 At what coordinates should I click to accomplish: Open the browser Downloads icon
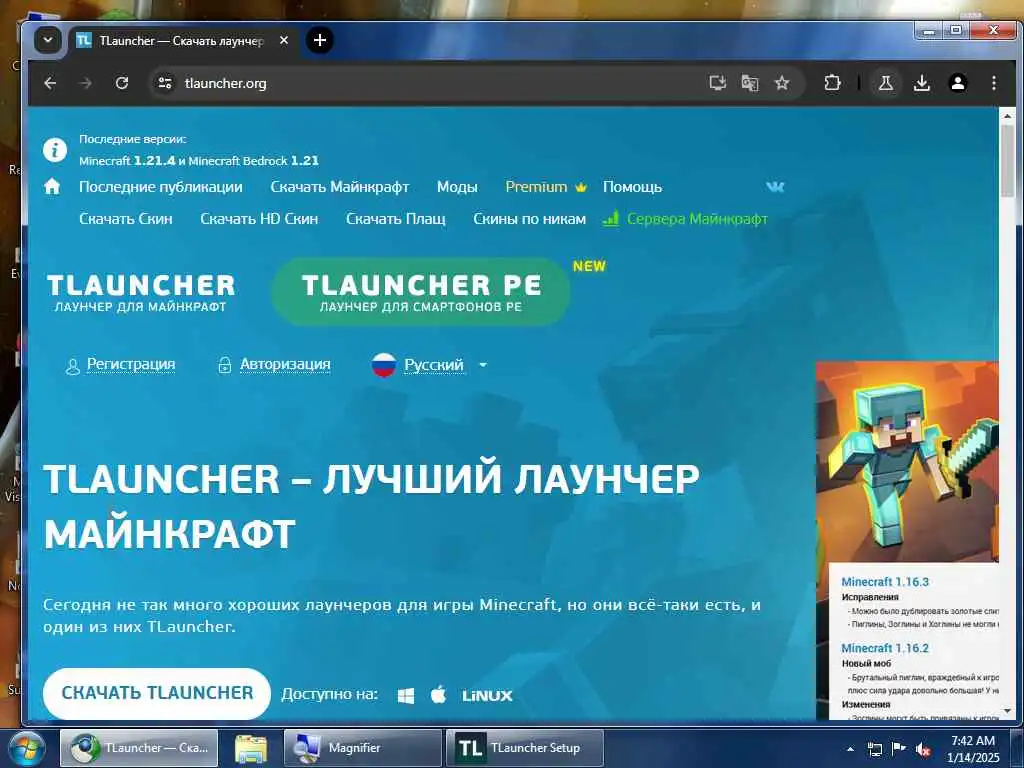(921, 83)
